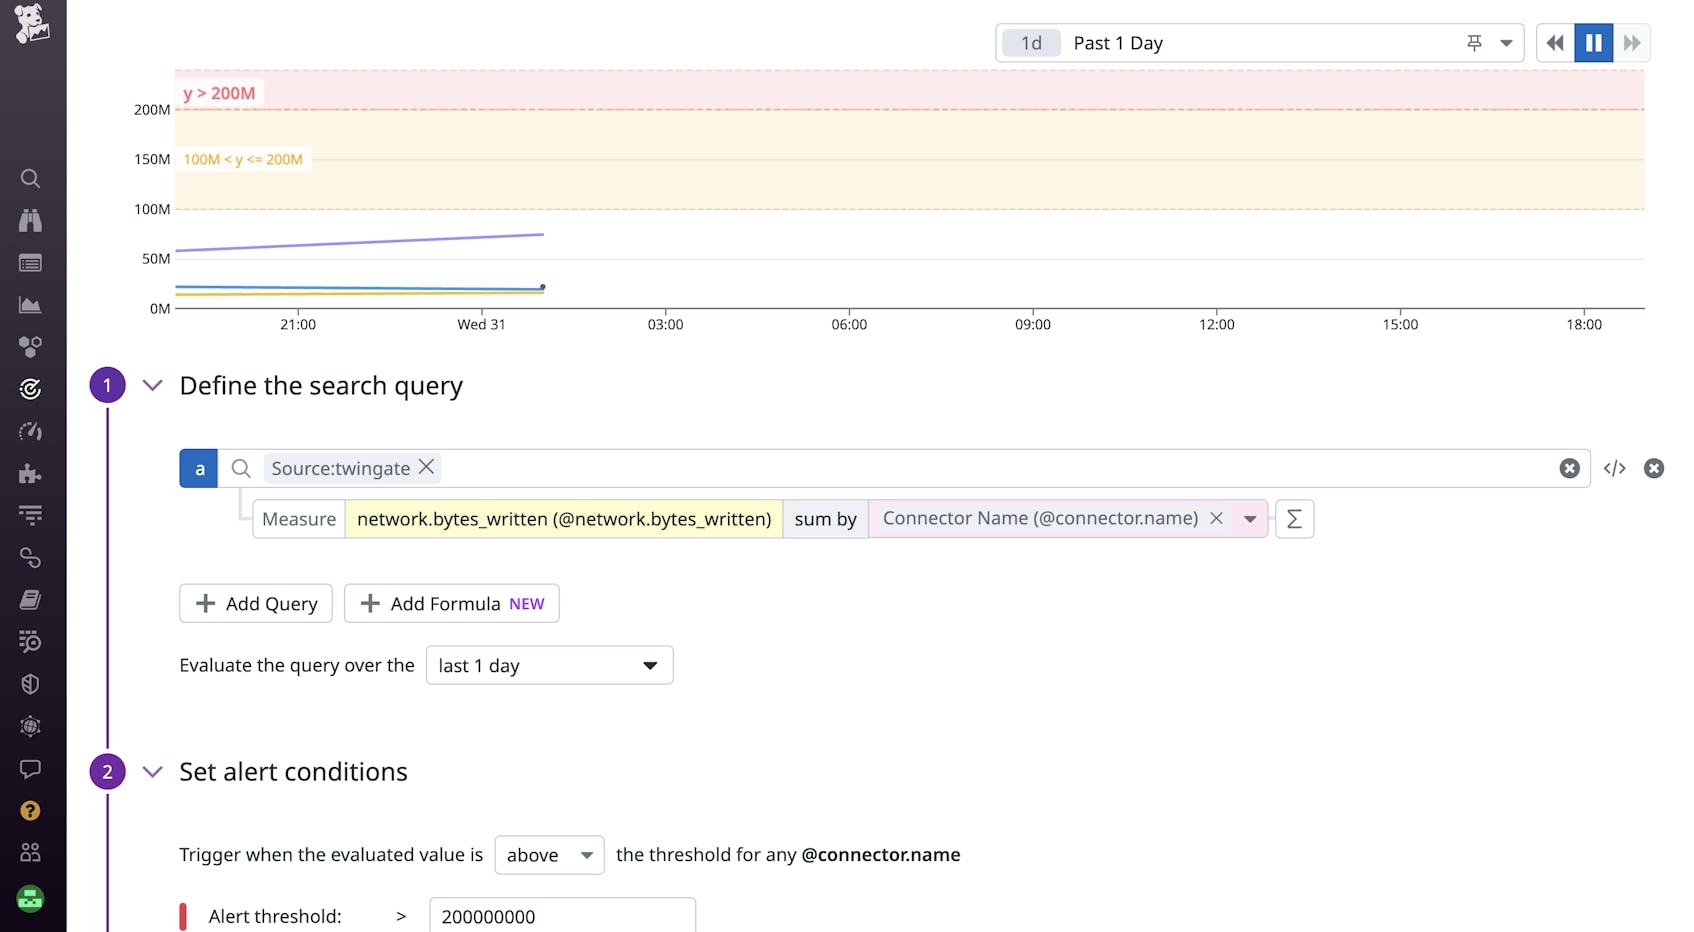The height and width of the screenshot is (932, 1694).
Task: Open the Events list icon in sidebar
Action: [x=30, y=262]
